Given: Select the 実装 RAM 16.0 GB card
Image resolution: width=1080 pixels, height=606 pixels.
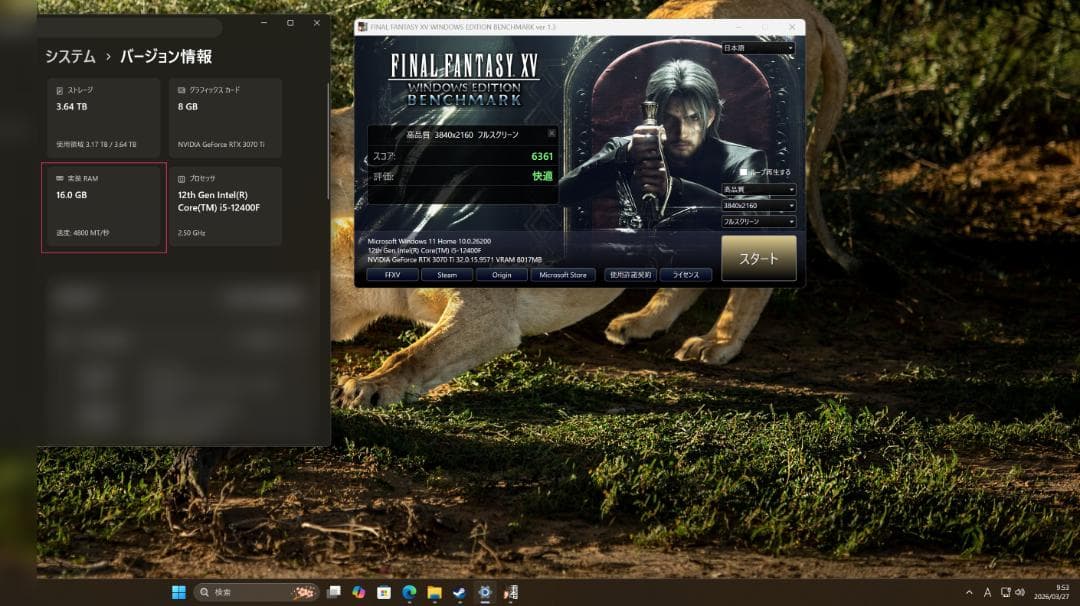Looking at the screenshot, I should 104,207.
